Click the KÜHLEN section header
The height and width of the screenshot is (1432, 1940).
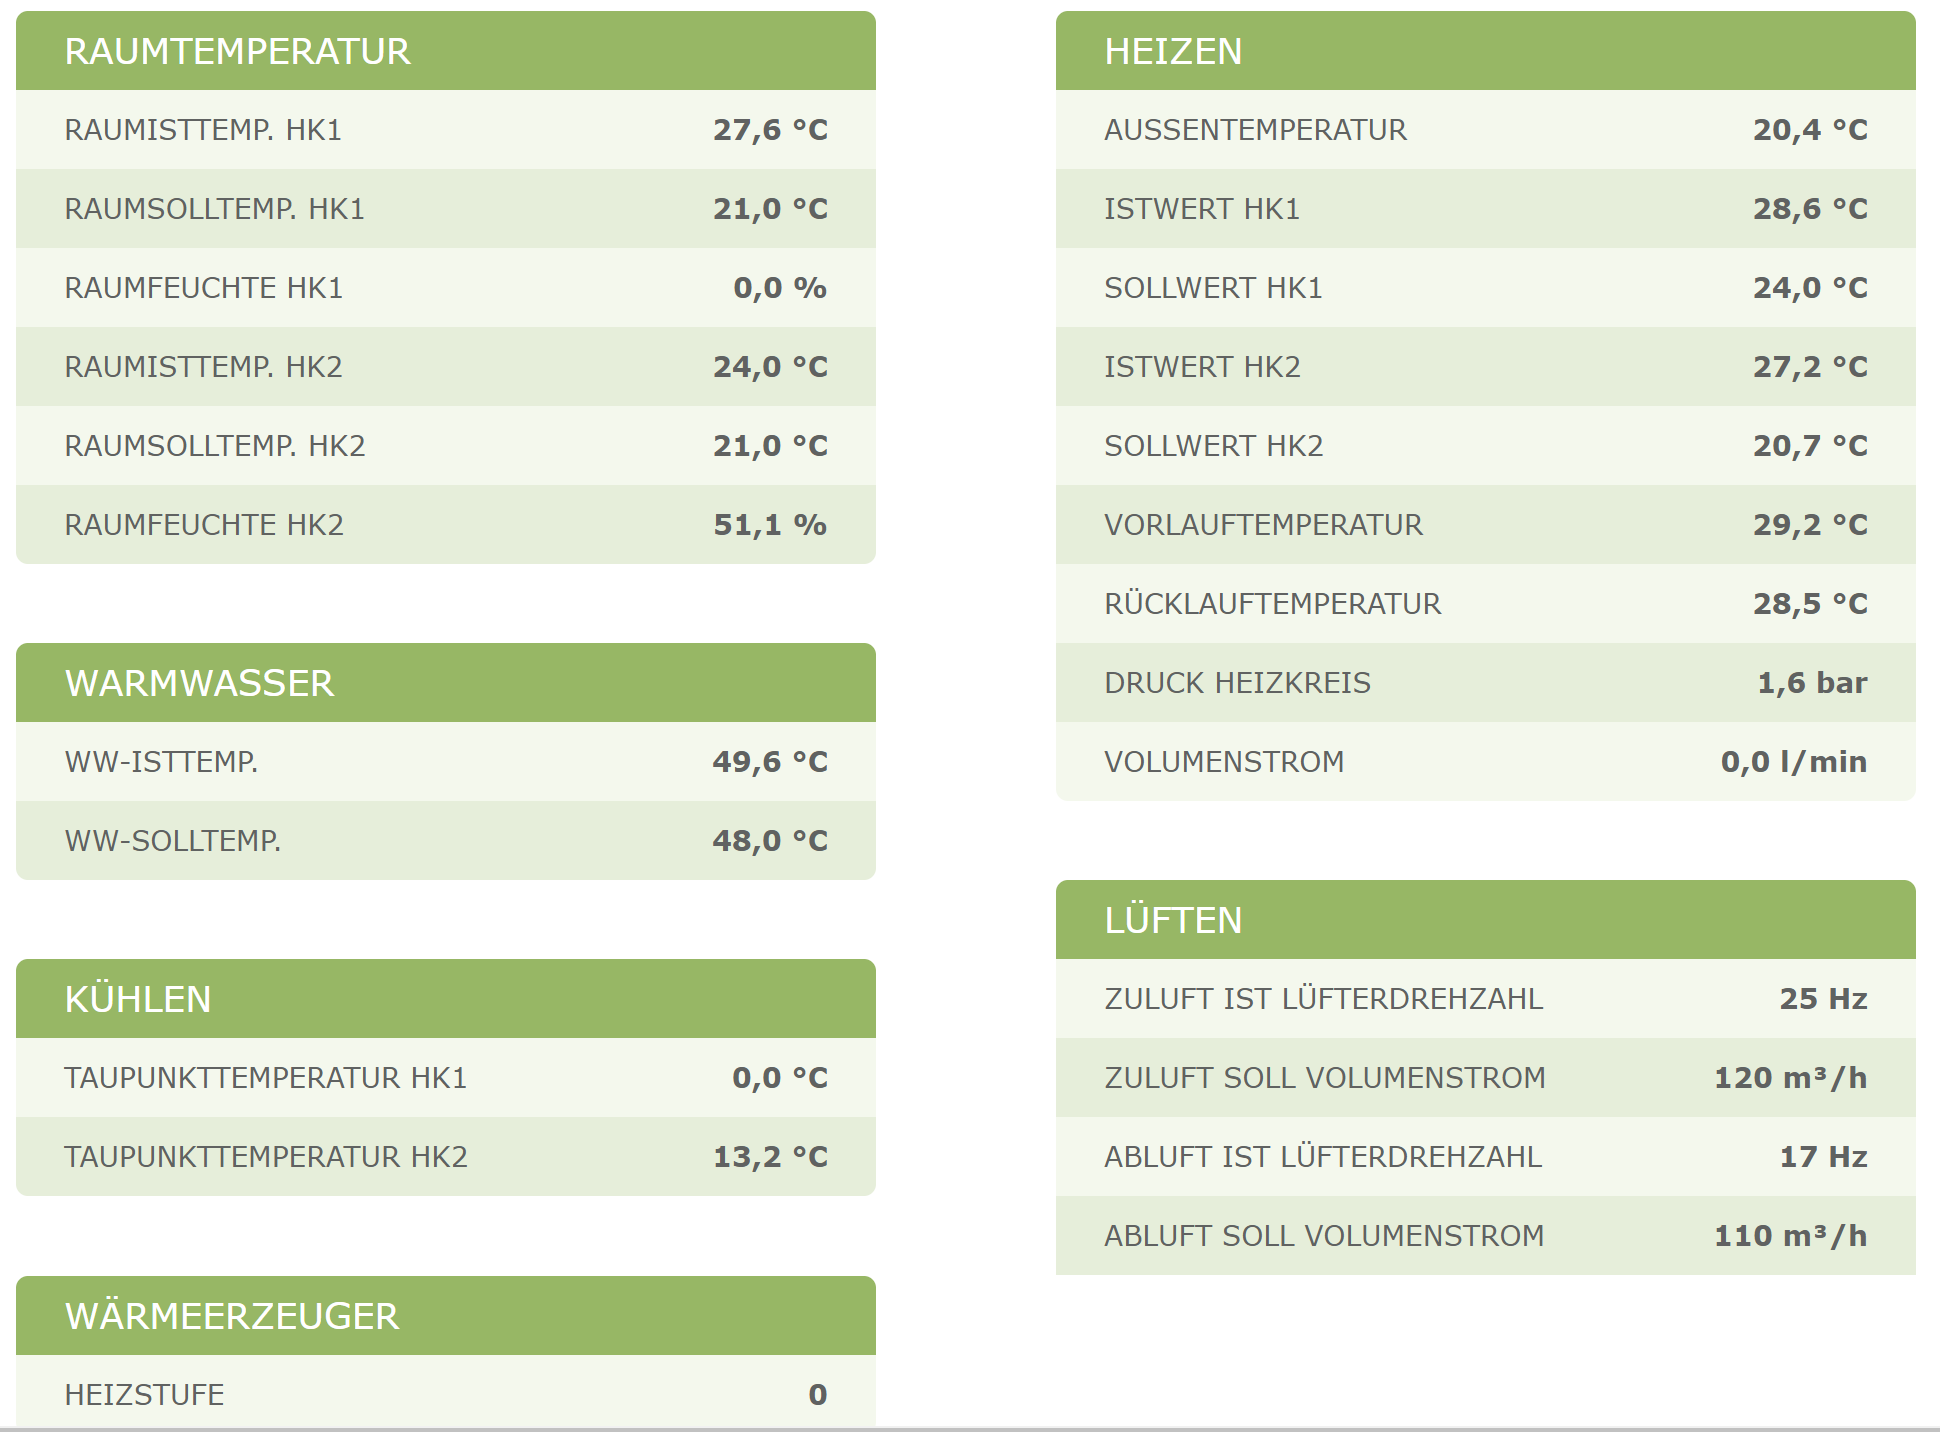(446, 999)
